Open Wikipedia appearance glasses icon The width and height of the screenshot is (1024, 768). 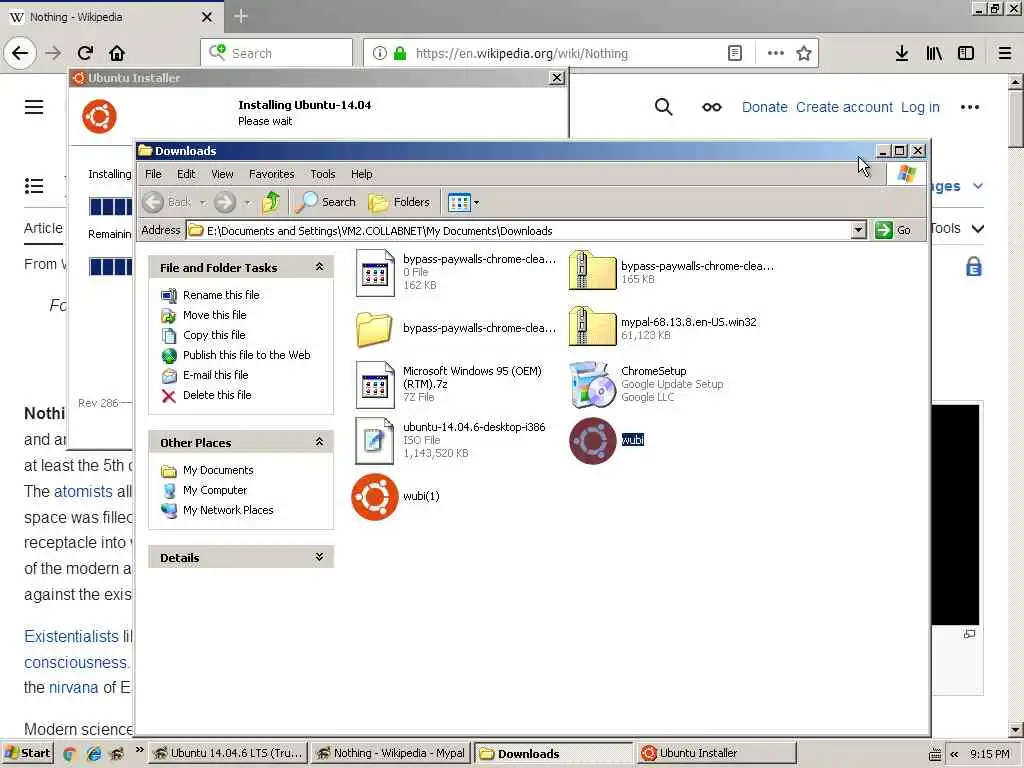coord(712,107)
